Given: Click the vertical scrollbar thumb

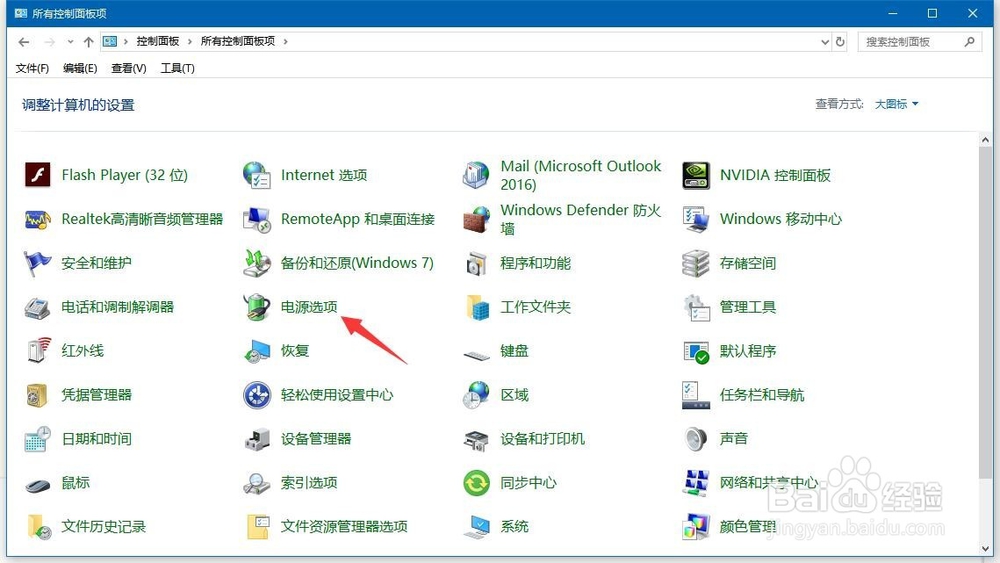Looking at the screenshot, I should (986, 312).
